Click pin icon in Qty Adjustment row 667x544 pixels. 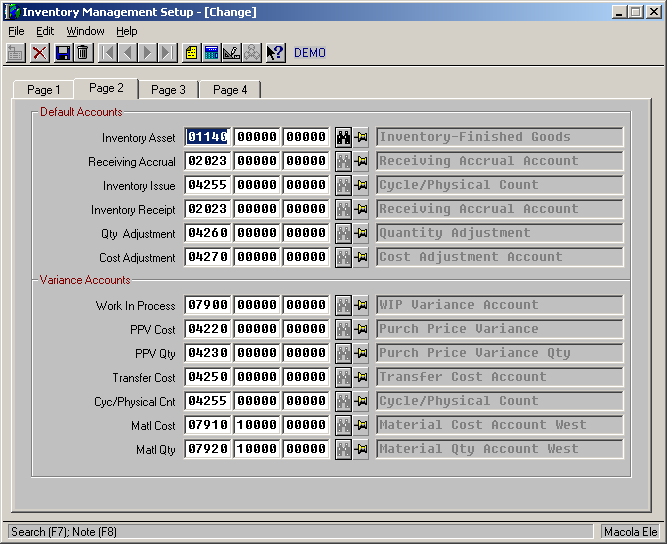point(361,233)
